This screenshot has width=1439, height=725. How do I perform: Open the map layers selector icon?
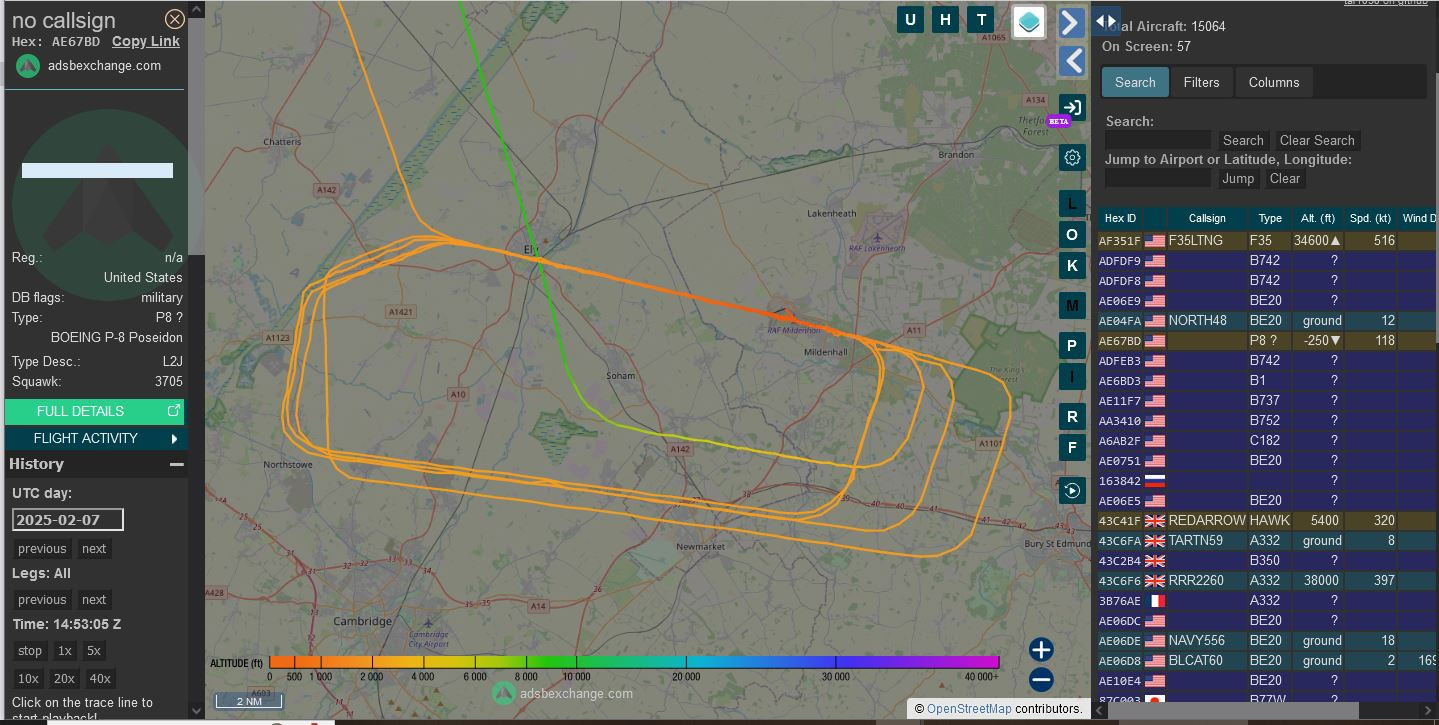tap(1029, 21)
